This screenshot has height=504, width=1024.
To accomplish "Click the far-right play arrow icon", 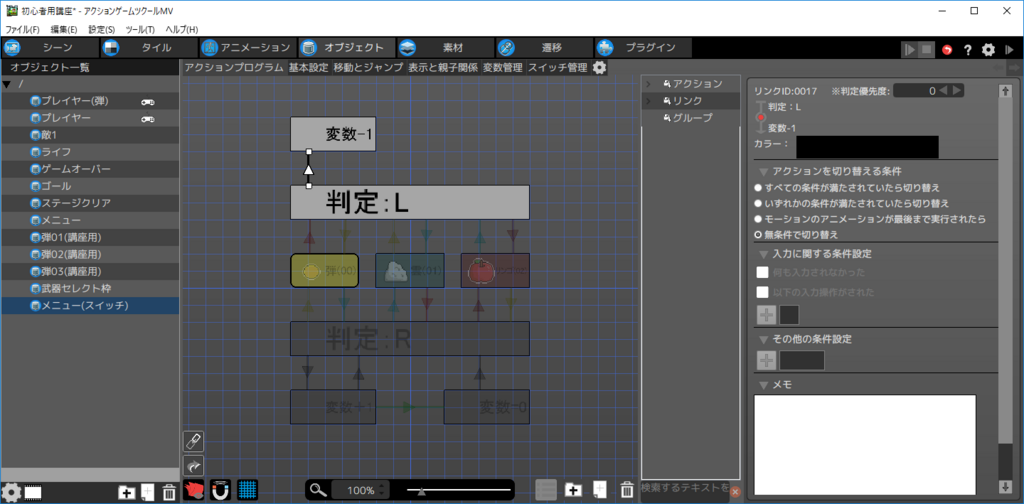I will click(1010, 50).
